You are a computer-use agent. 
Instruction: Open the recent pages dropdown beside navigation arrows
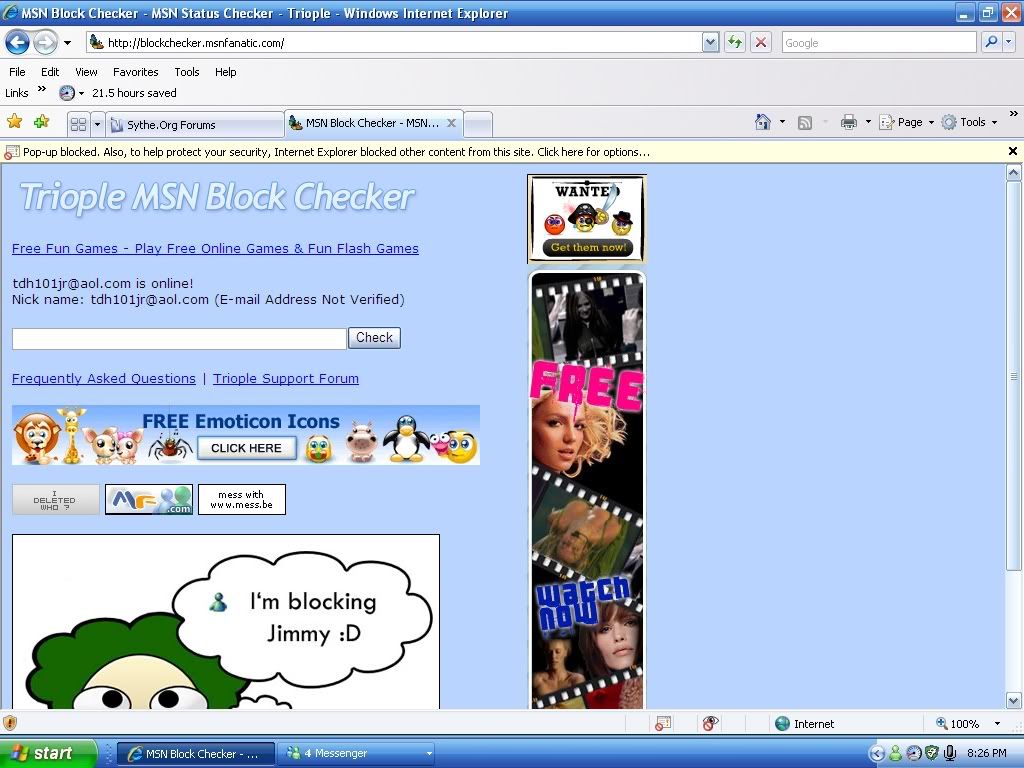coord(67,43)
